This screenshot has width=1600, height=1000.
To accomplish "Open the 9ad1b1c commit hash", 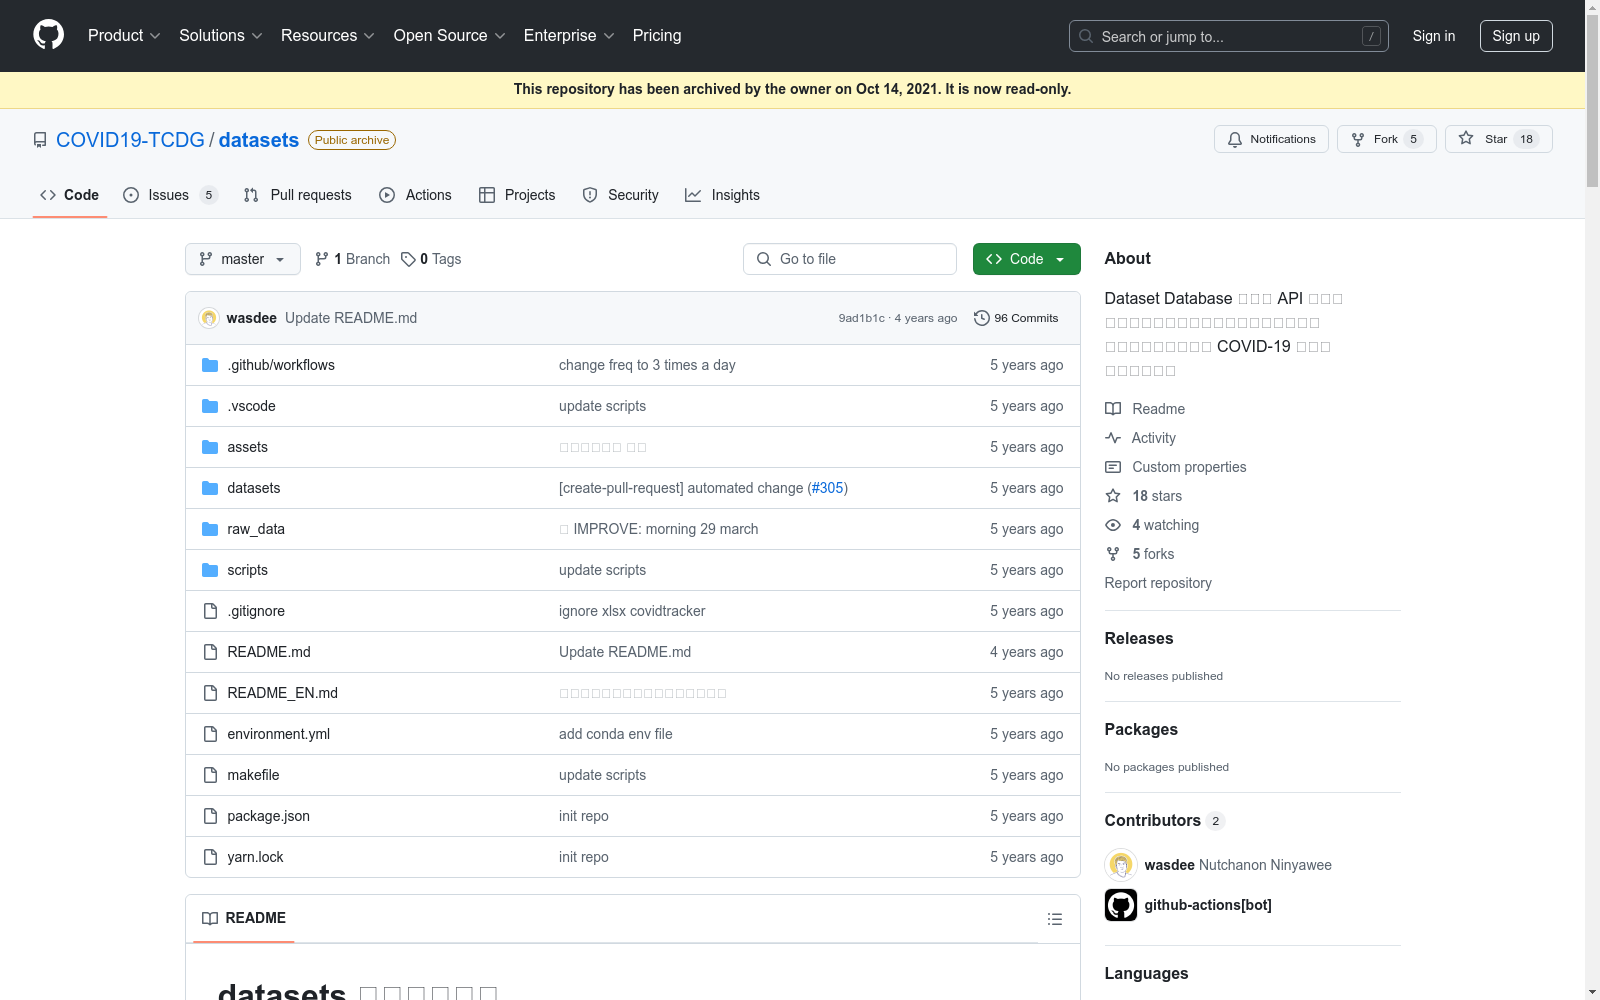I will [x=862, y=318].
